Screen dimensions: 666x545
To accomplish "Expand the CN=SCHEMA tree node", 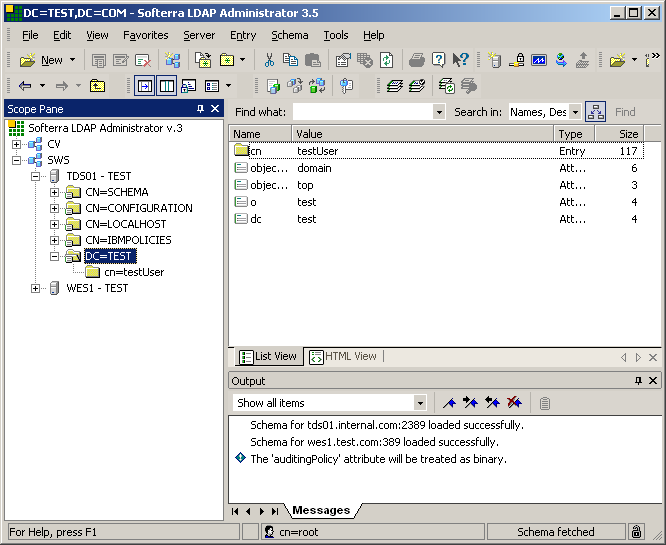I will point(55,192).
